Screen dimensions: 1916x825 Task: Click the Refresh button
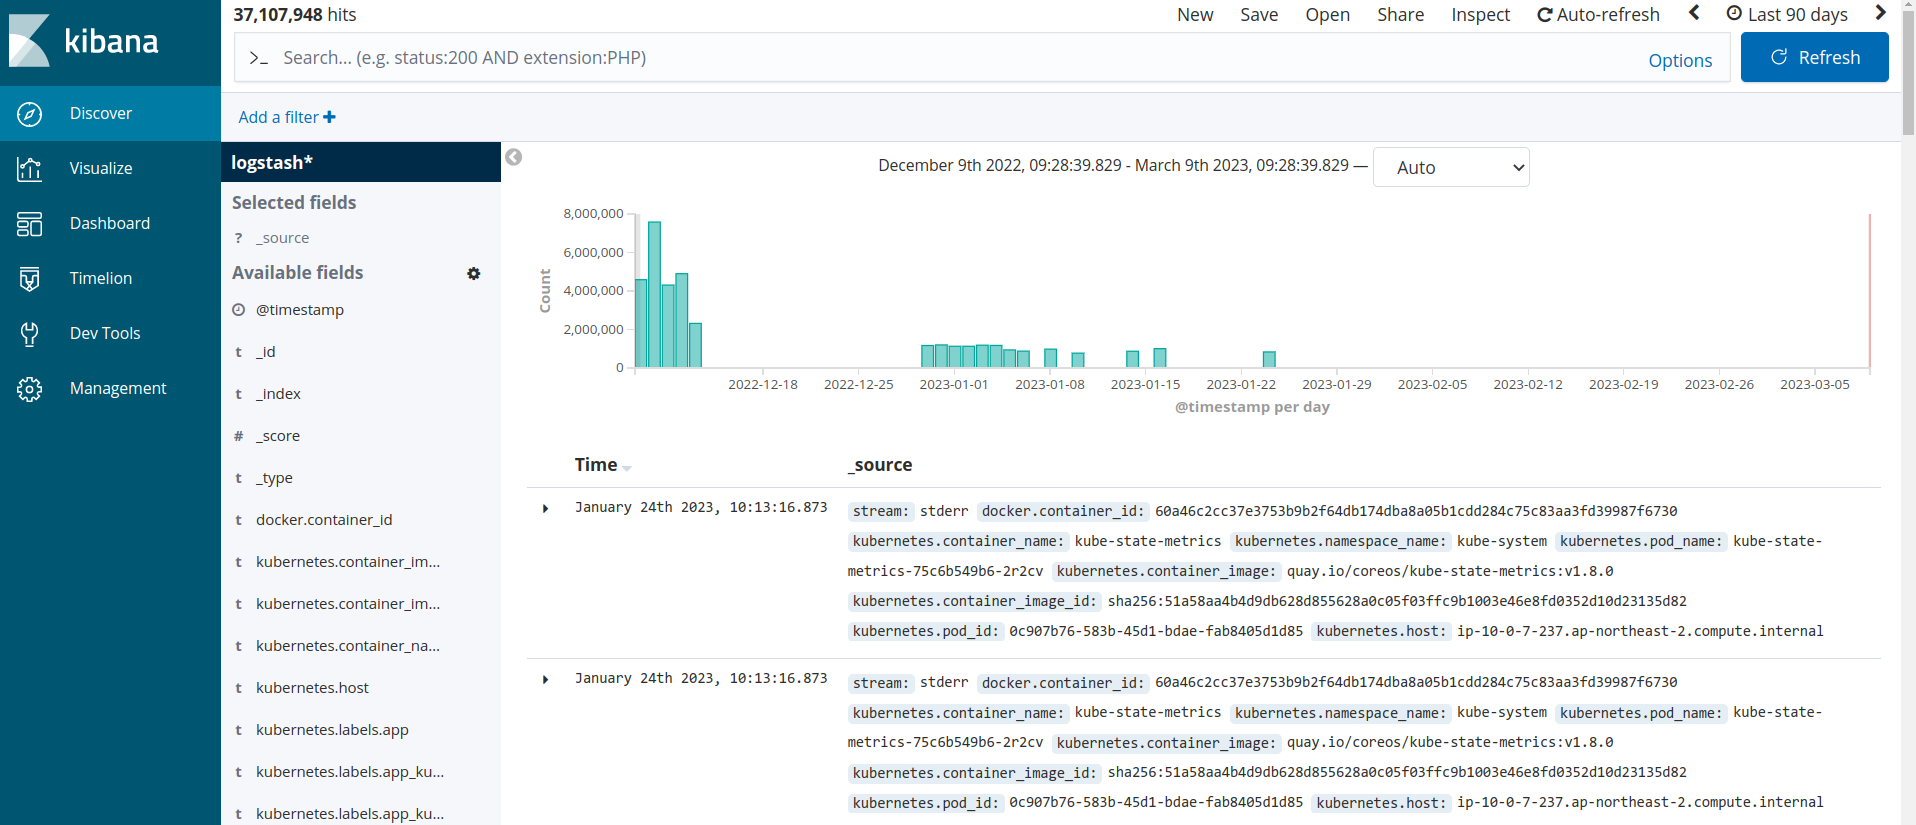point(1814,57)
